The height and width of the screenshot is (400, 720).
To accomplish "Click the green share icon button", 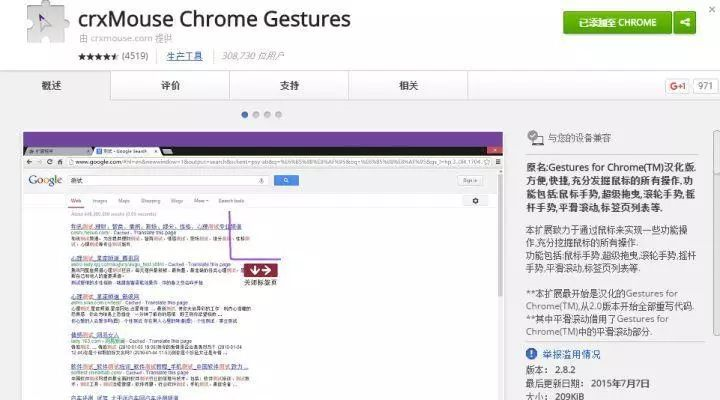I will tap(685, 23).
